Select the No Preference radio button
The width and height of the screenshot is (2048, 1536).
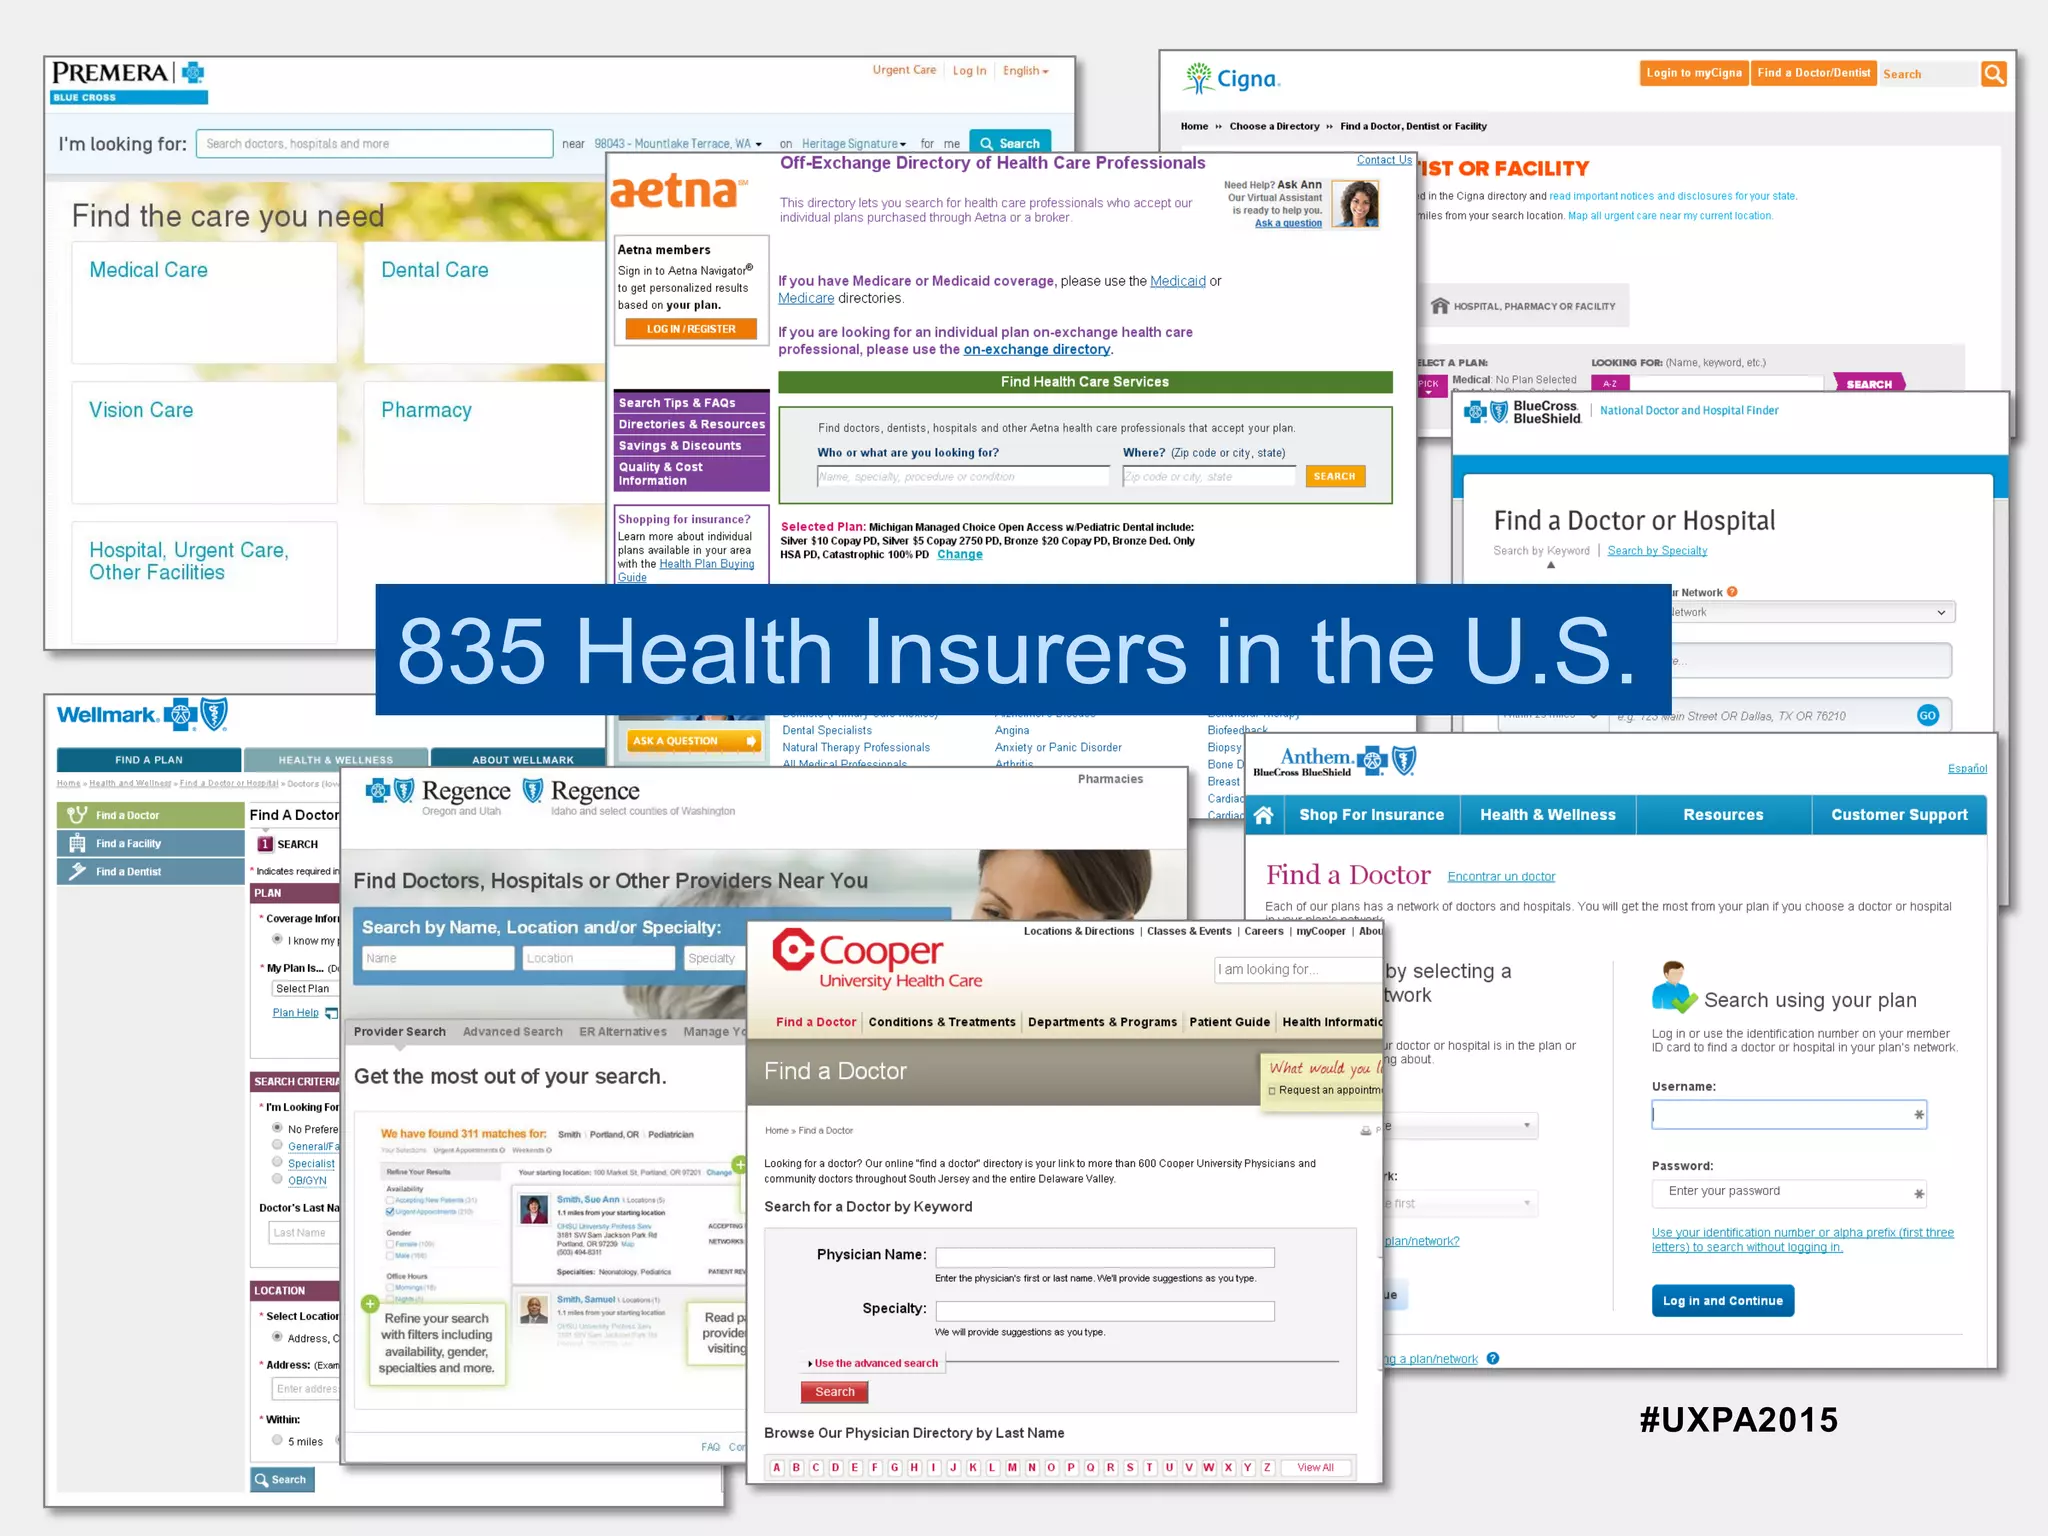pyautogui.click(x=277, y=1128)
